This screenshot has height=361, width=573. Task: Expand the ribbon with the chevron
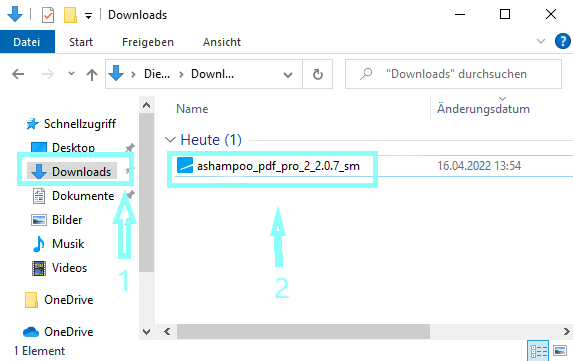pyautogui.click(x=541, y=41)
